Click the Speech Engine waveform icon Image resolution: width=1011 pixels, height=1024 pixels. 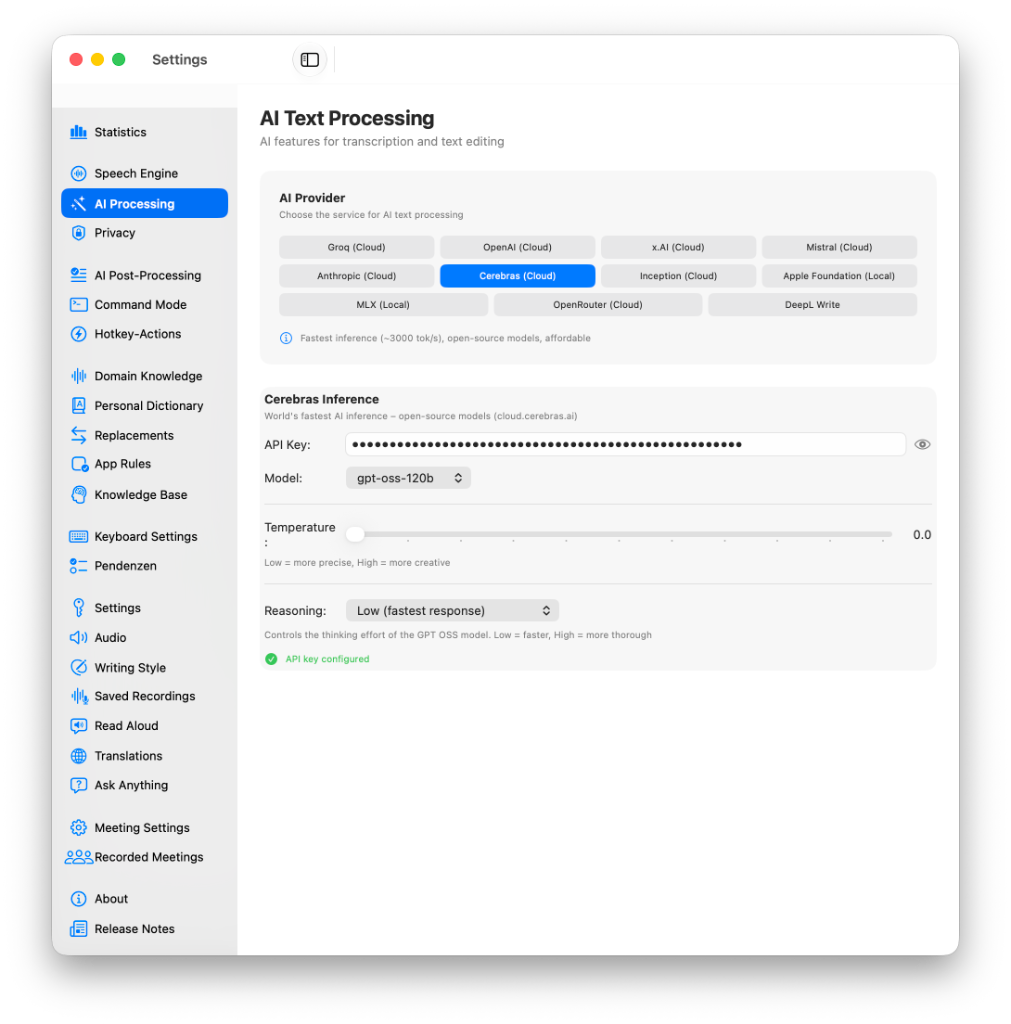(x=78, y=174)
